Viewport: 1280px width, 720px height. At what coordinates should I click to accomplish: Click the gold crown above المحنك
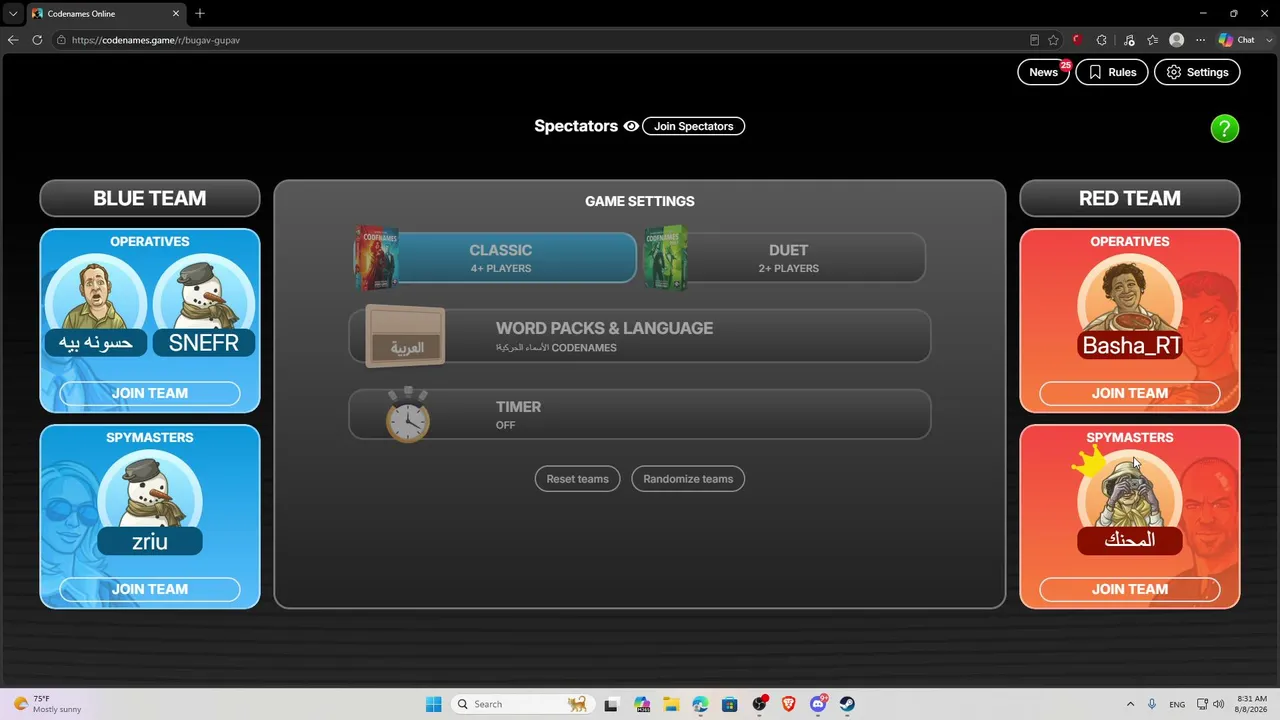(1089, 462)
